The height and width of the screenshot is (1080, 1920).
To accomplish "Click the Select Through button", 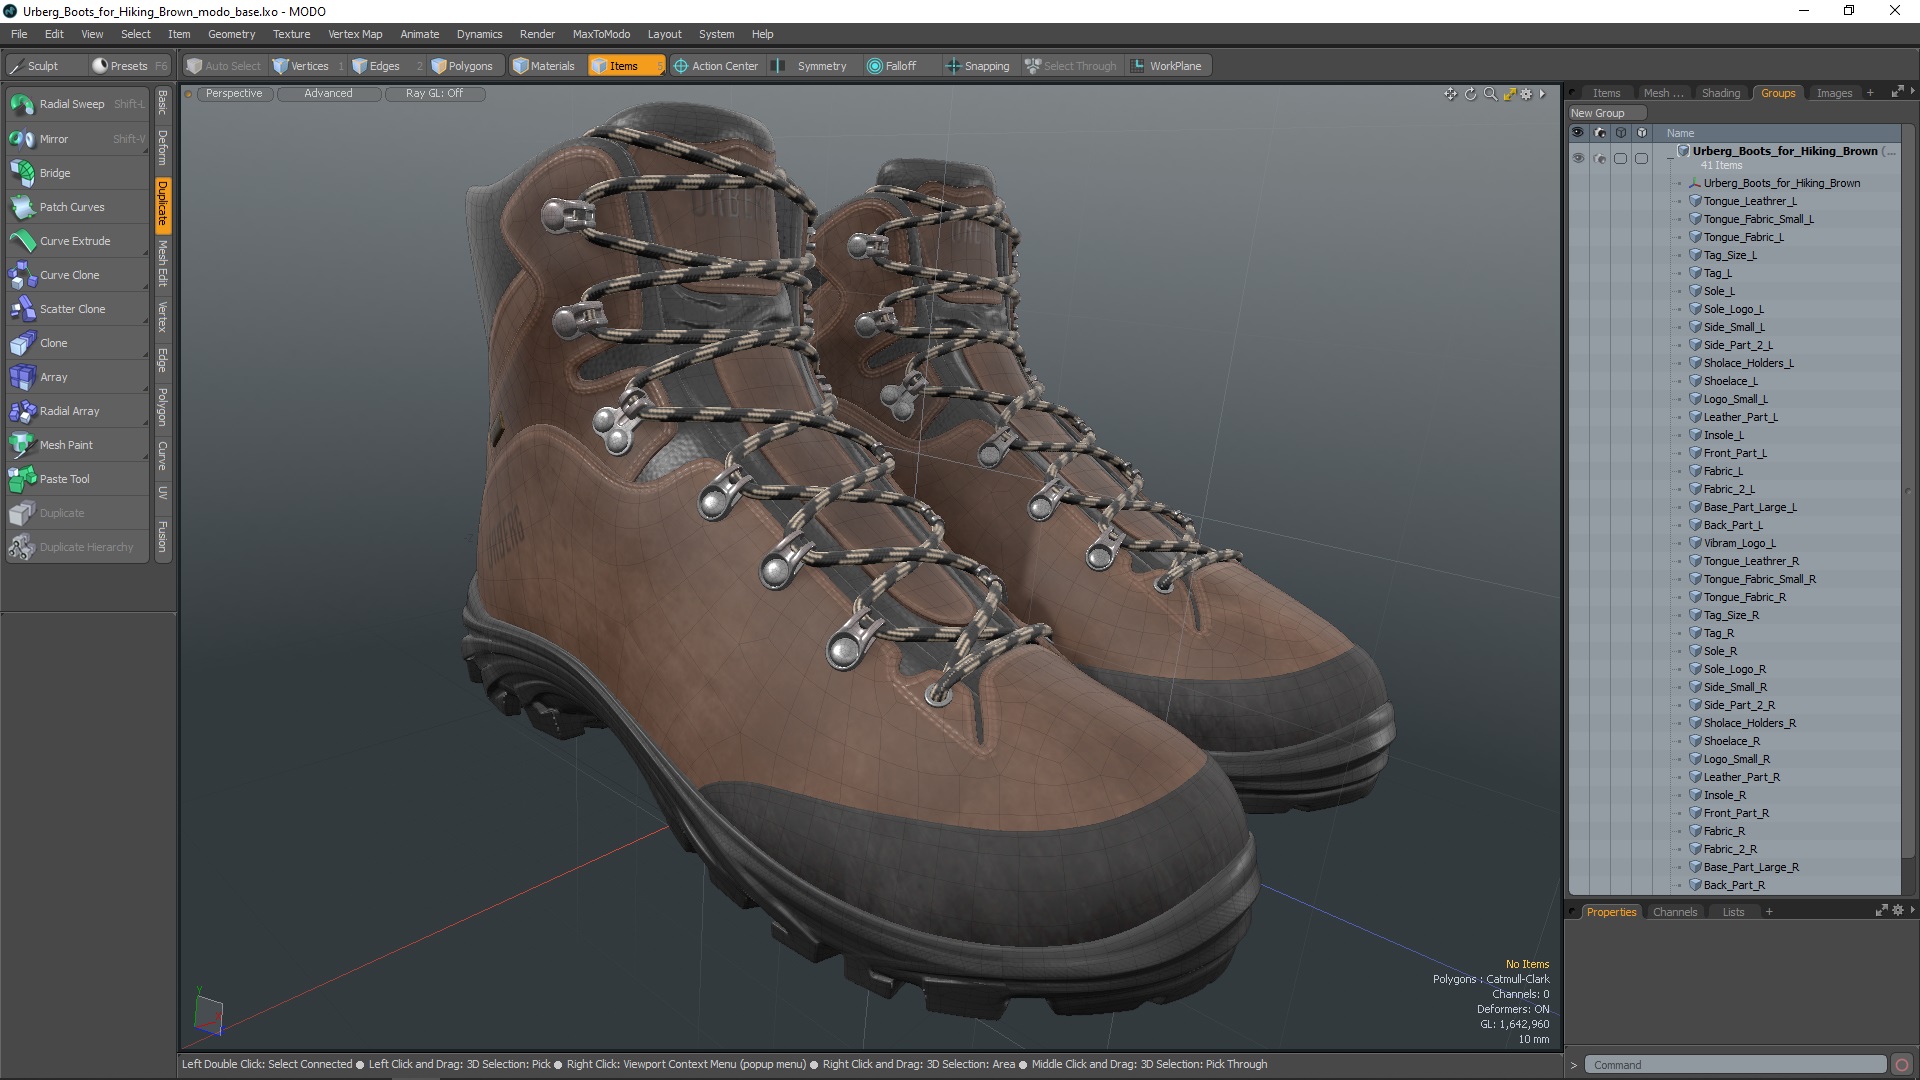I will (1071, 66).
